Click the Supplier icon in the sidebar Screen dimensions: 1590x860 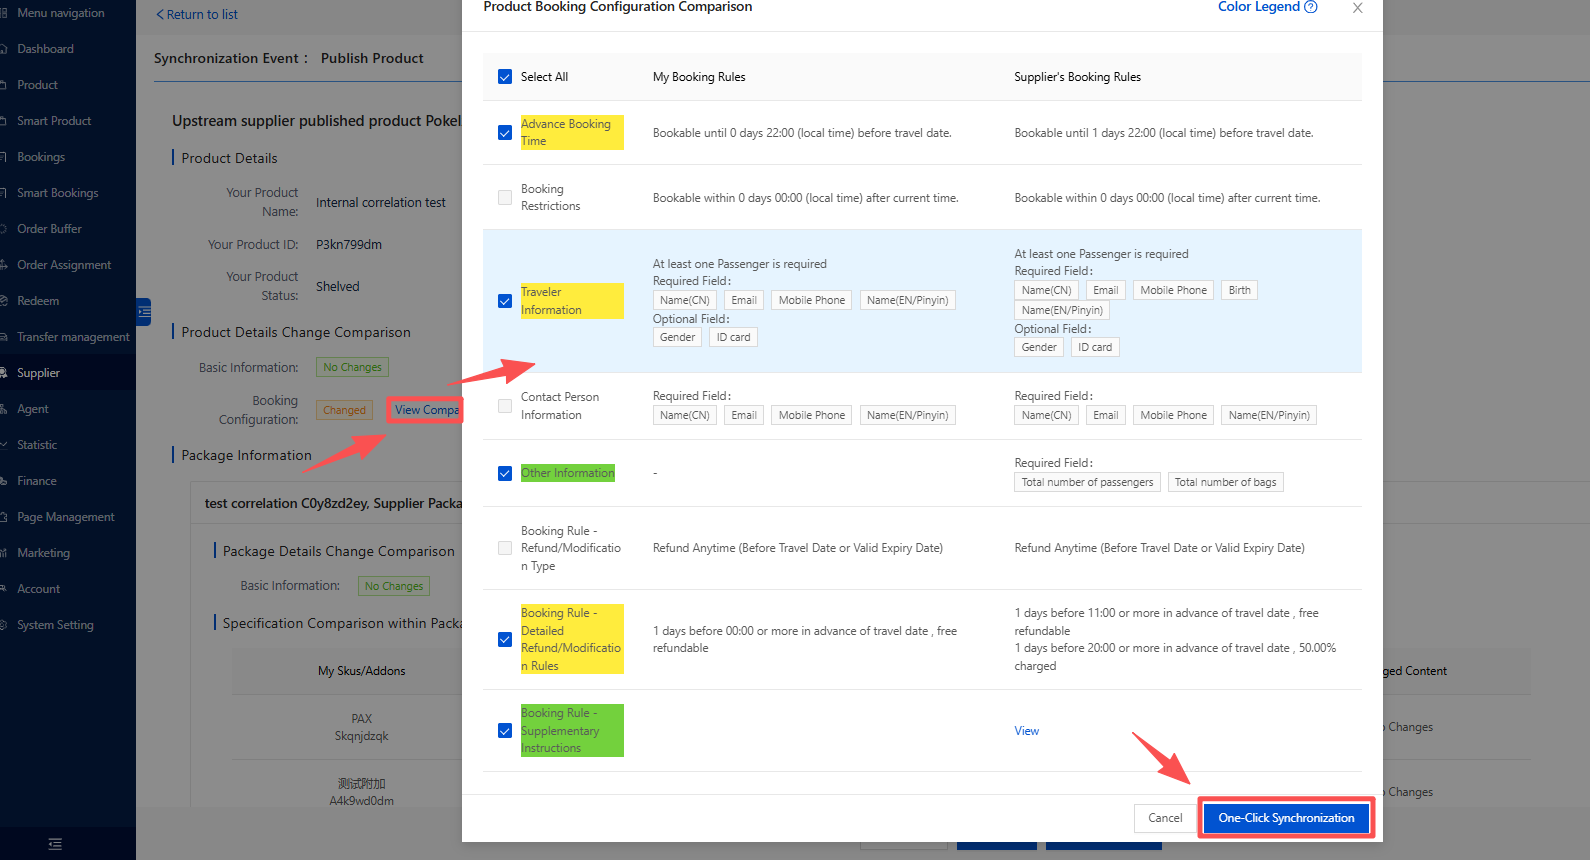(4, 373)
